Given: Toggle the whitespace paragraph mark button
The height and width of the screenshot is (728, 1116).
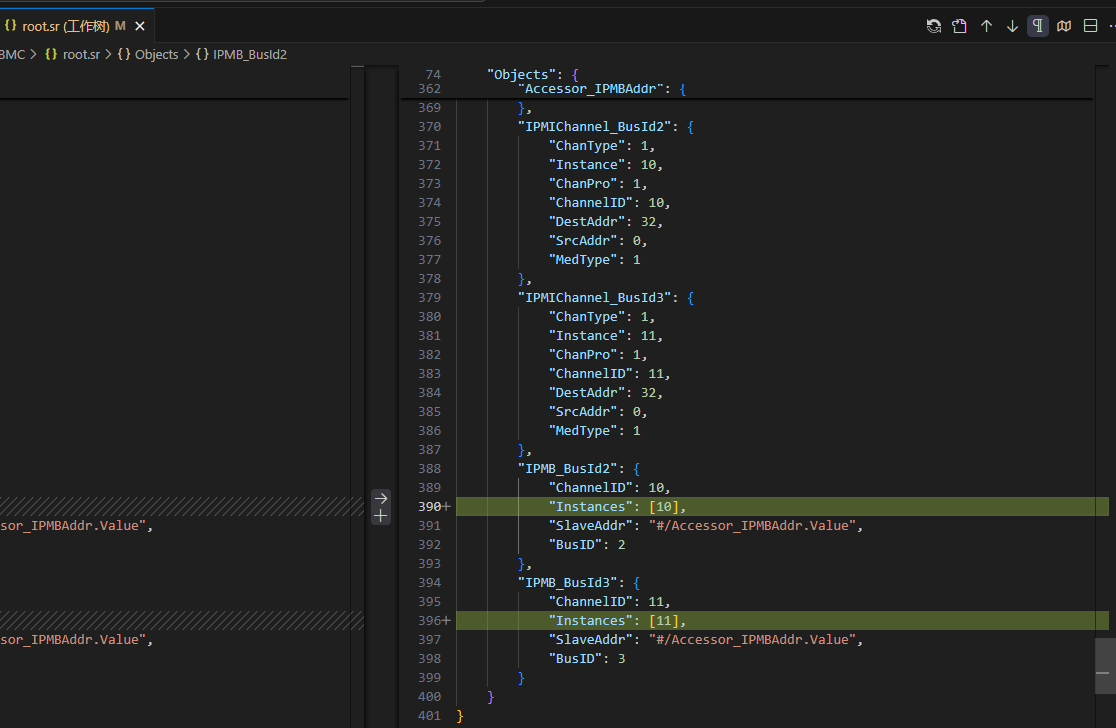Looking at the screenshot, I should (x=1038, y=26).
